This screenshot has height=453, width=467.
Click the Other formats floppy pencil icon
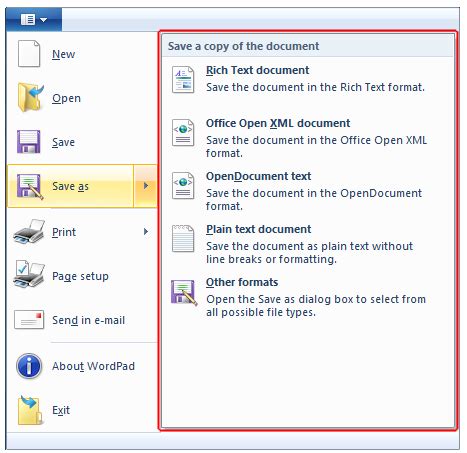click(184, 292)
